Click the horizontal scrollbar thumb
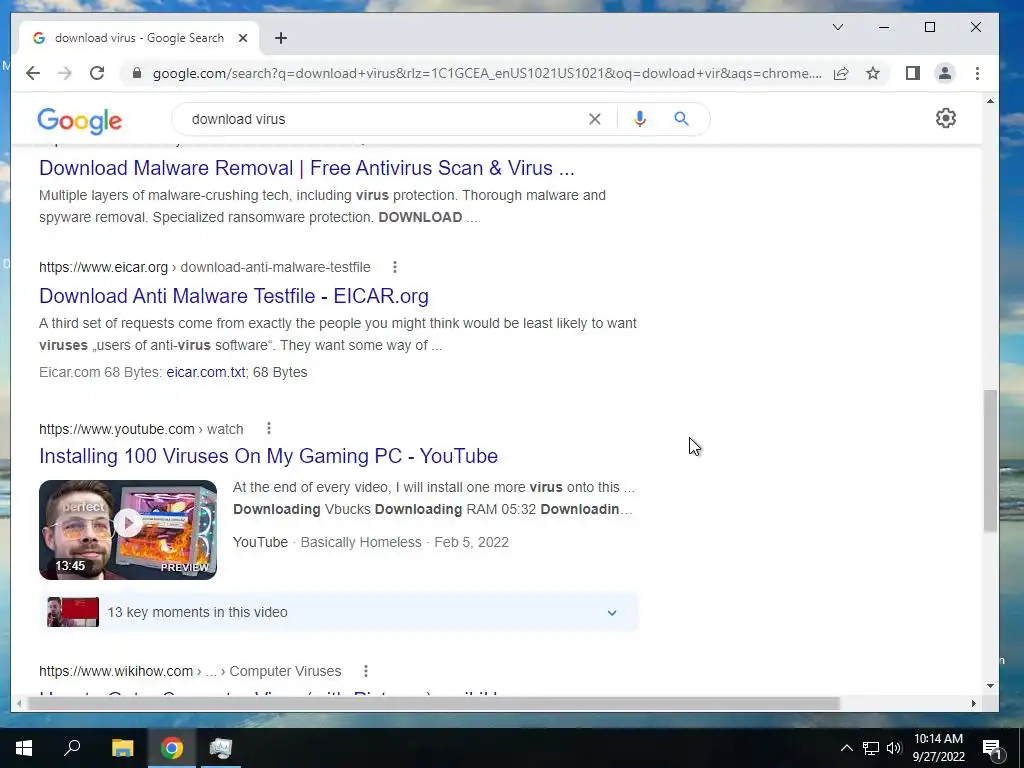Screen dimensions: 1024x768 point(434,703)
